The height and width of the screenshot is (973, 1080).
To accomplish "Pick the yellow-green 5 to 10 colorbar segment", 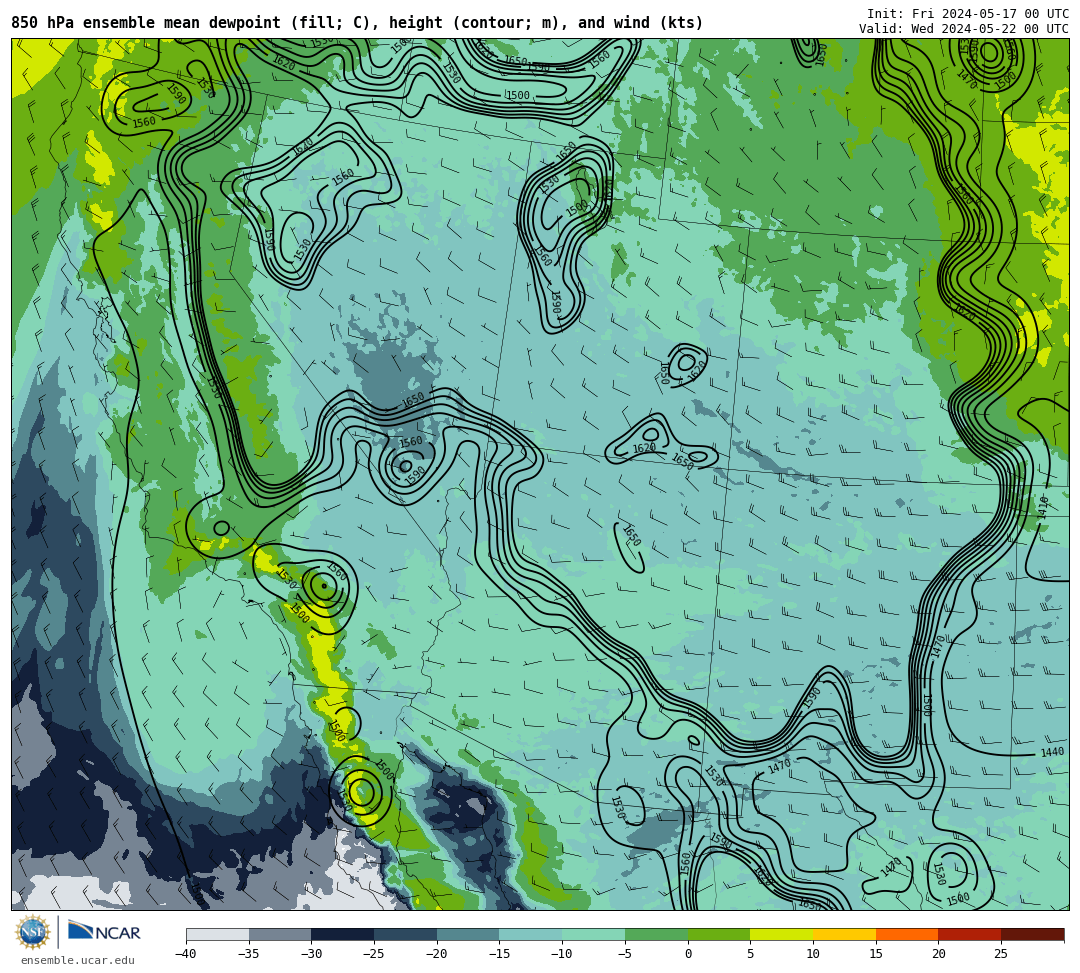I will point(782,934).
